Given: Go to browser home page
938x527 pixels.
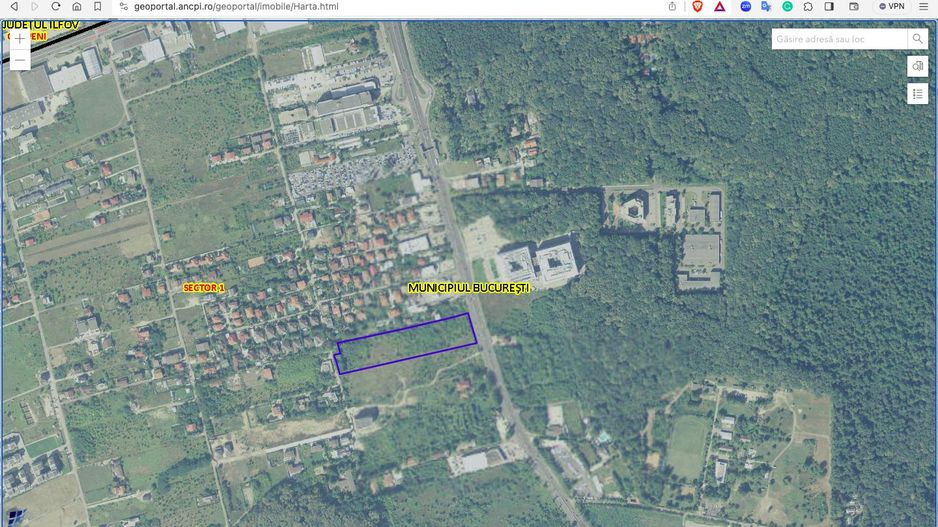Looking at the screenshot, I should tap(77, 7).
